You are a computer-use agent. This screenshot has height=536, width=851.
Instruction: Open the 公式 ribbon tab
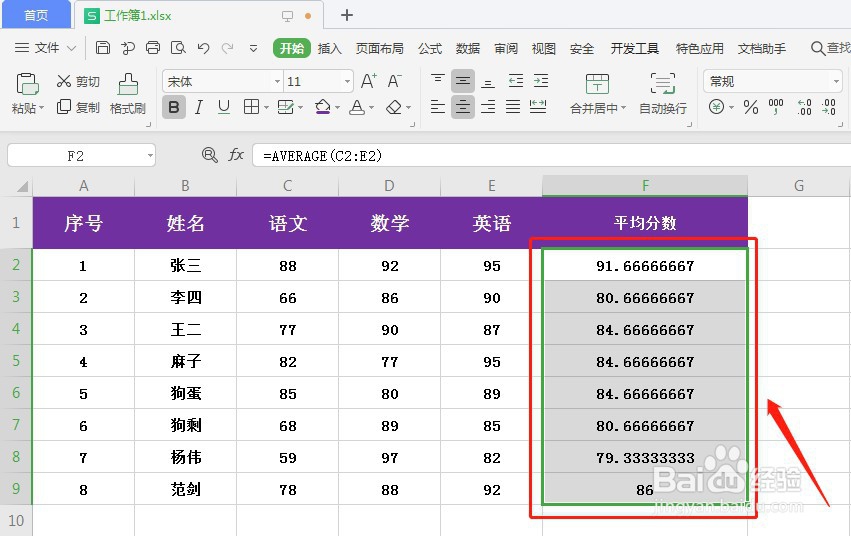[x=430, y=48]
